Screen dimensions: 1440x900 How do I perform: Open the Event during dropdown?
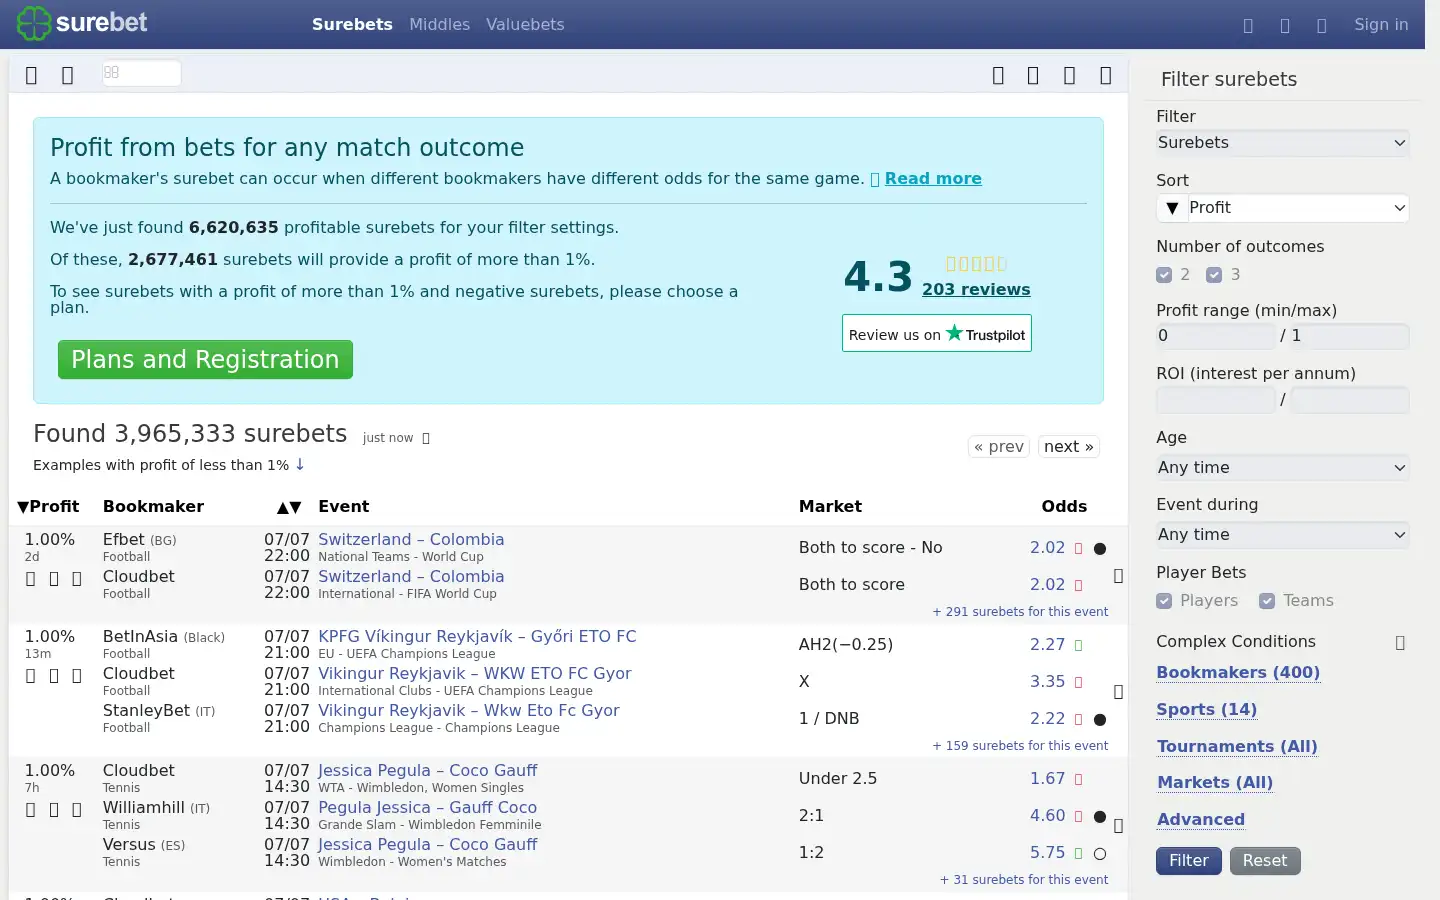coord(1282,535)
